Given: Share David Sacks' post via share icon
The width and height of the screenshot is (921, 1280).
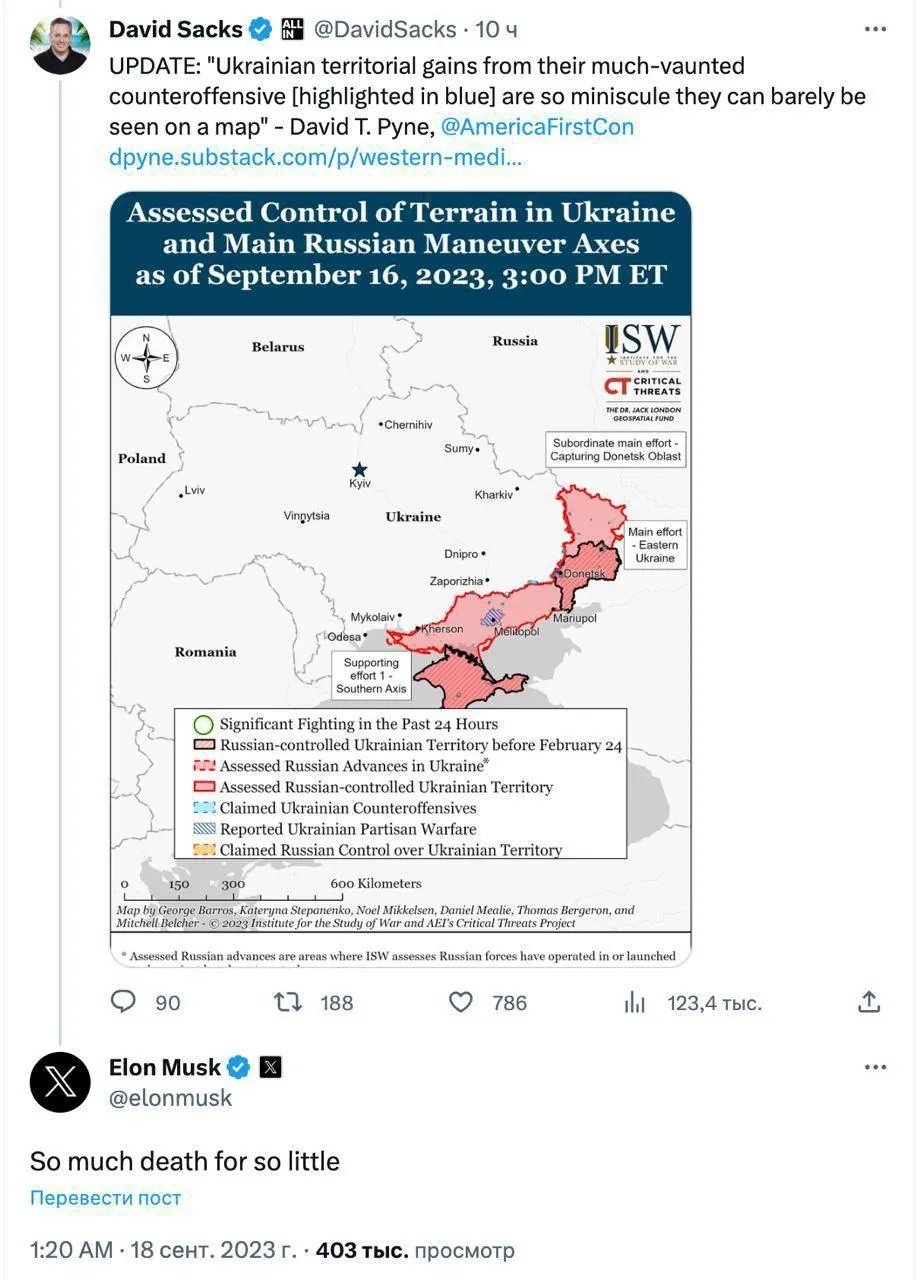Looking at the screenshot, I should pos(870,1001).
